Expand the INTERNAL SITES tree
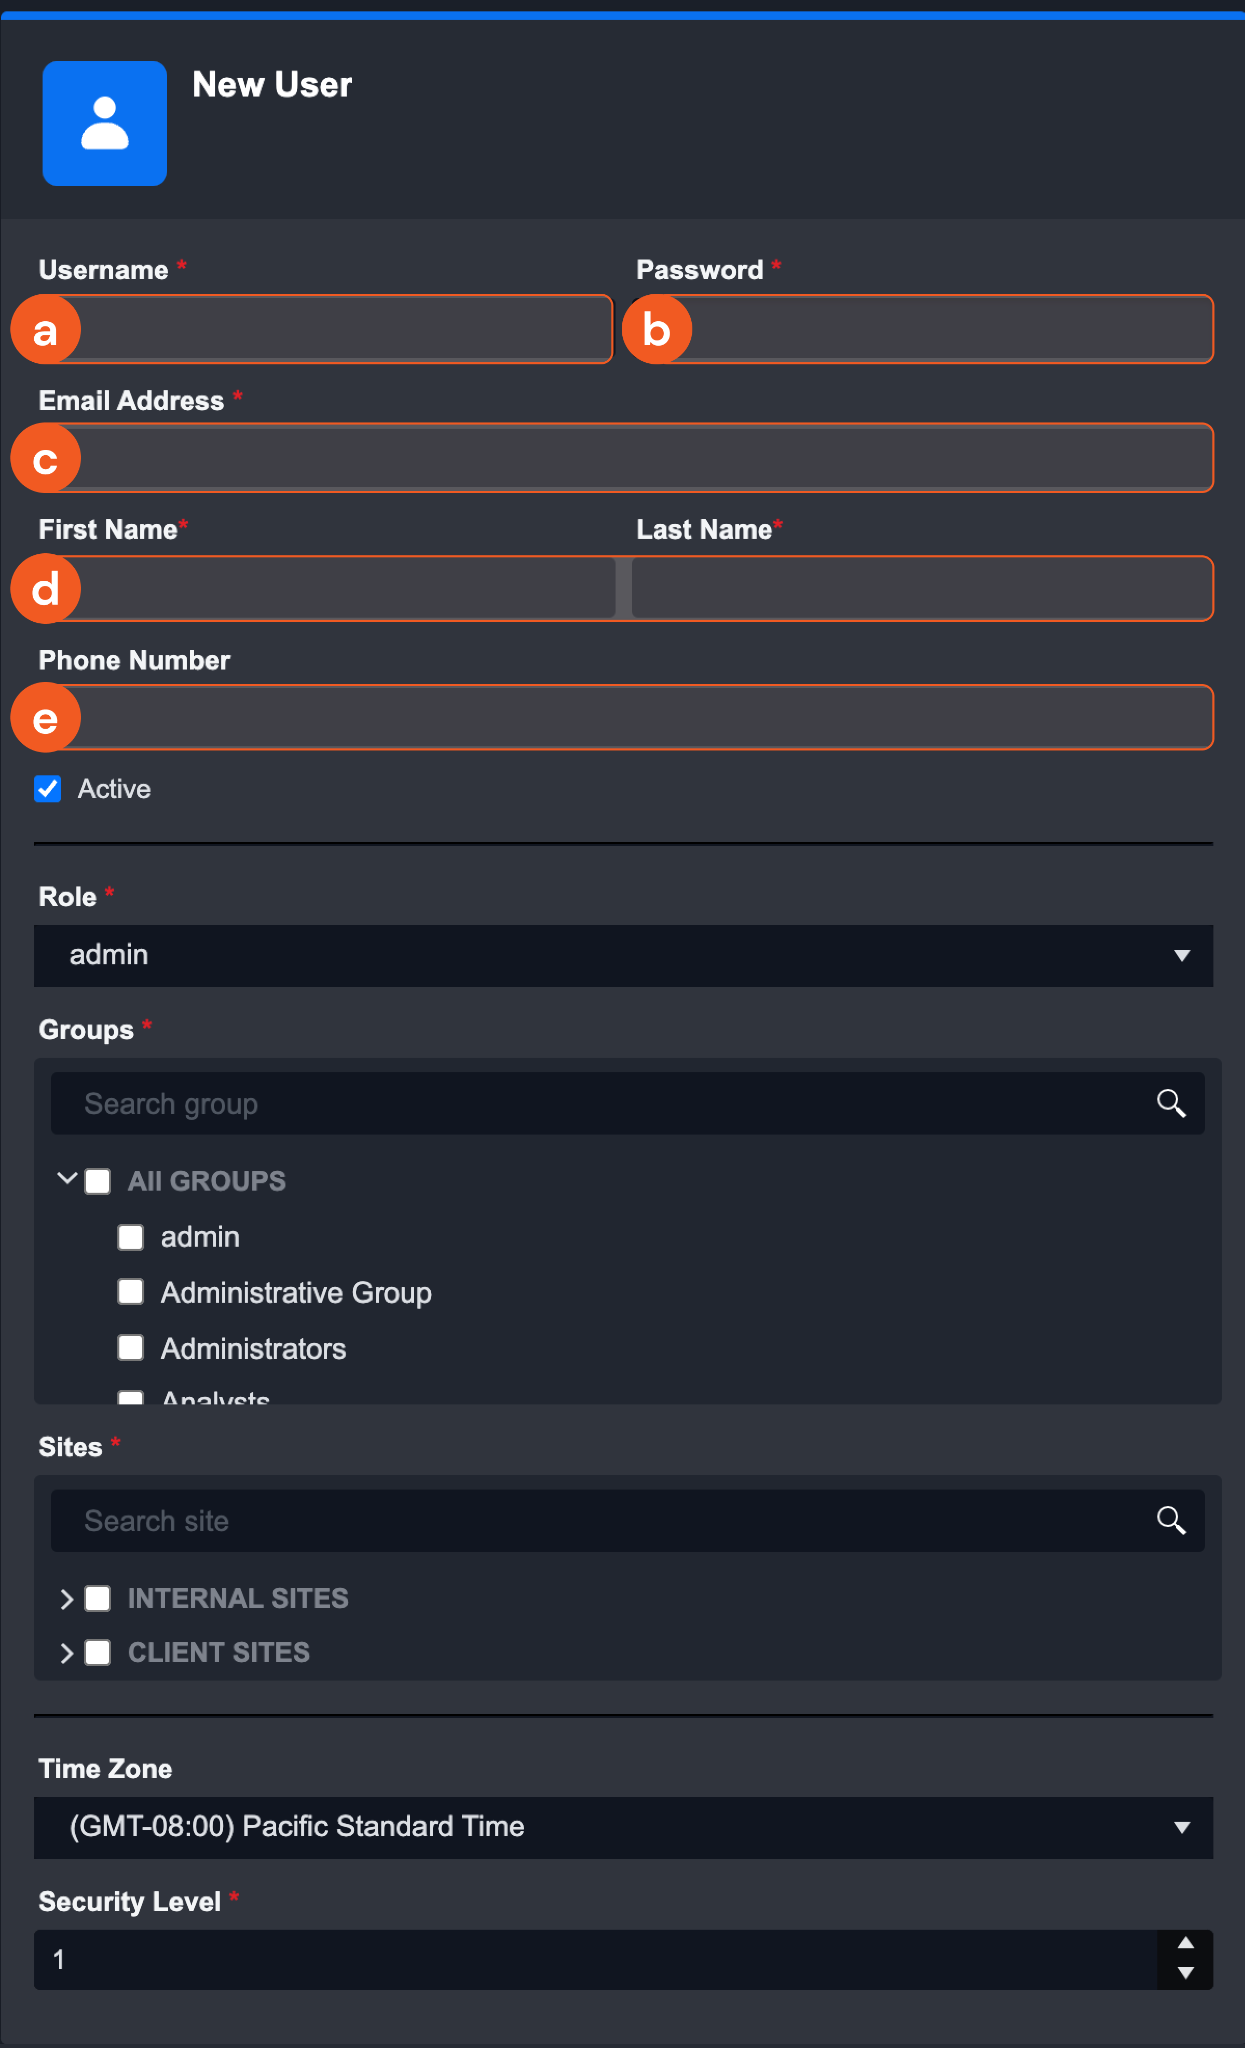The width and height of the screenshot is (1245, 2048). point(67,1598)
